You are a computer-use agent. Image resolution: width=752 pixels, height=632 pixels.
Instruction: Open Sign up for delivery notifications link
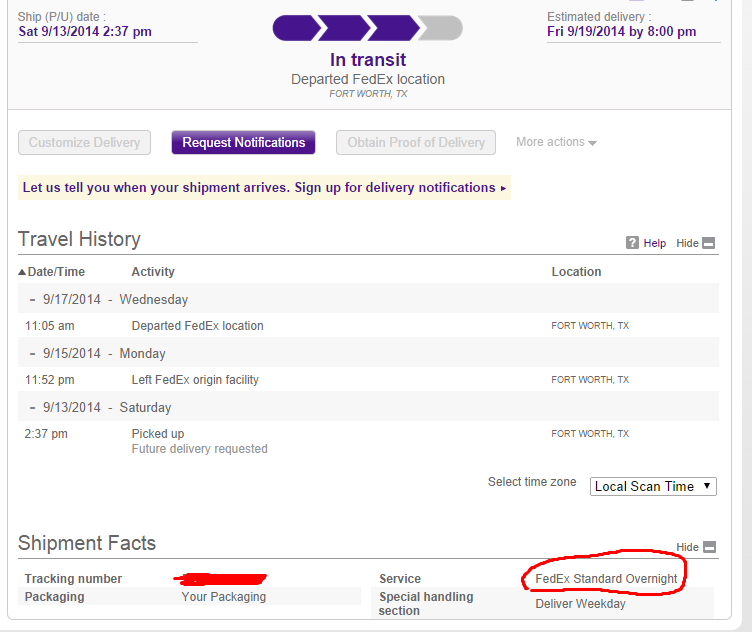(400, 187)
